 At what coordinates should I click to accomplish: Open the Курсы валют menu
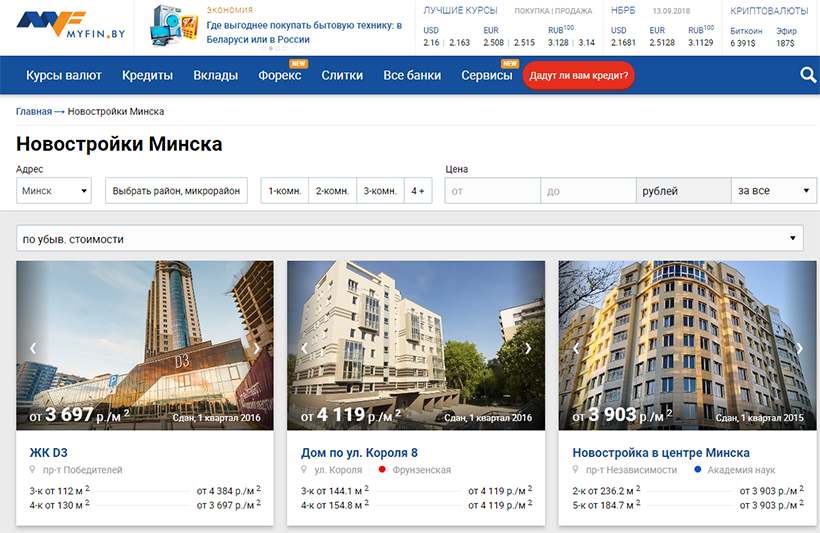click(64, 75)
